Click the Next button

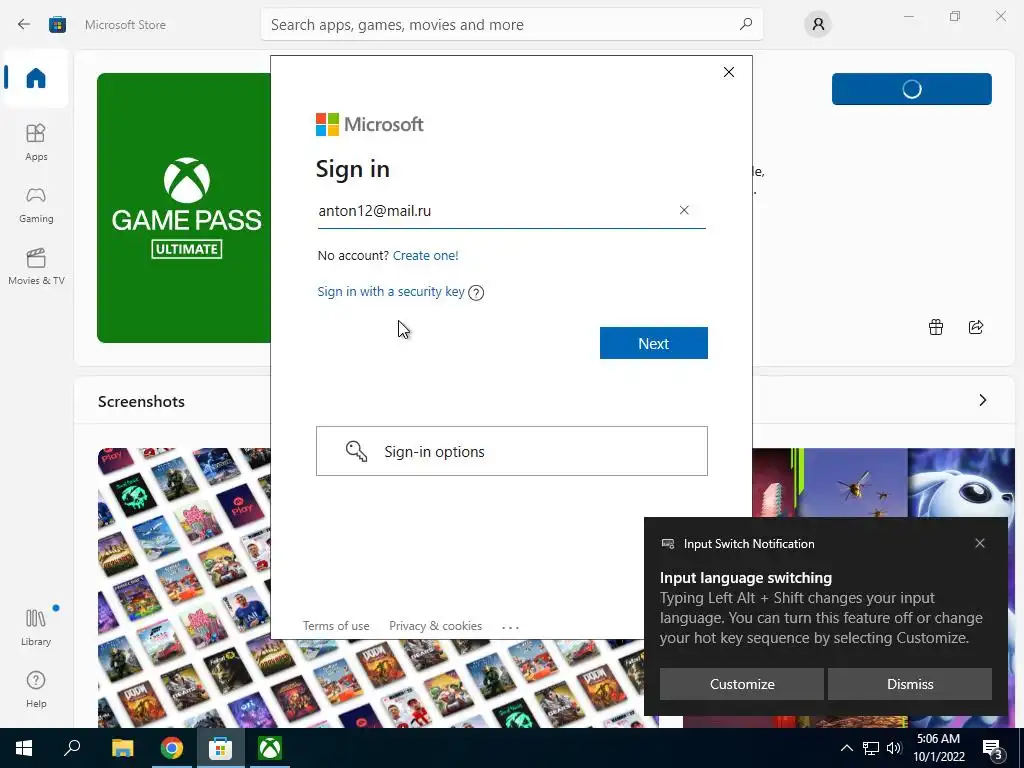(653, 343)
